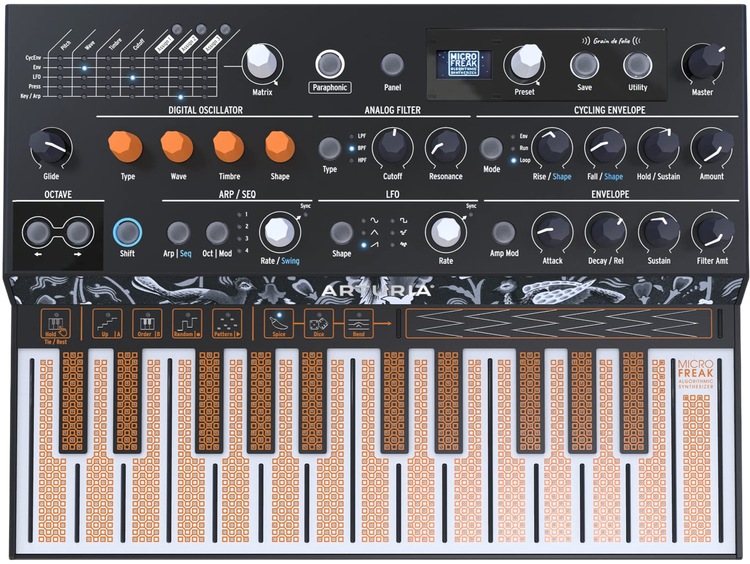Image resolution: width=750 pixels, height=564 pixels.
Task: Select the sine LFO waveform symbol
Action: [x=374, y=221]
